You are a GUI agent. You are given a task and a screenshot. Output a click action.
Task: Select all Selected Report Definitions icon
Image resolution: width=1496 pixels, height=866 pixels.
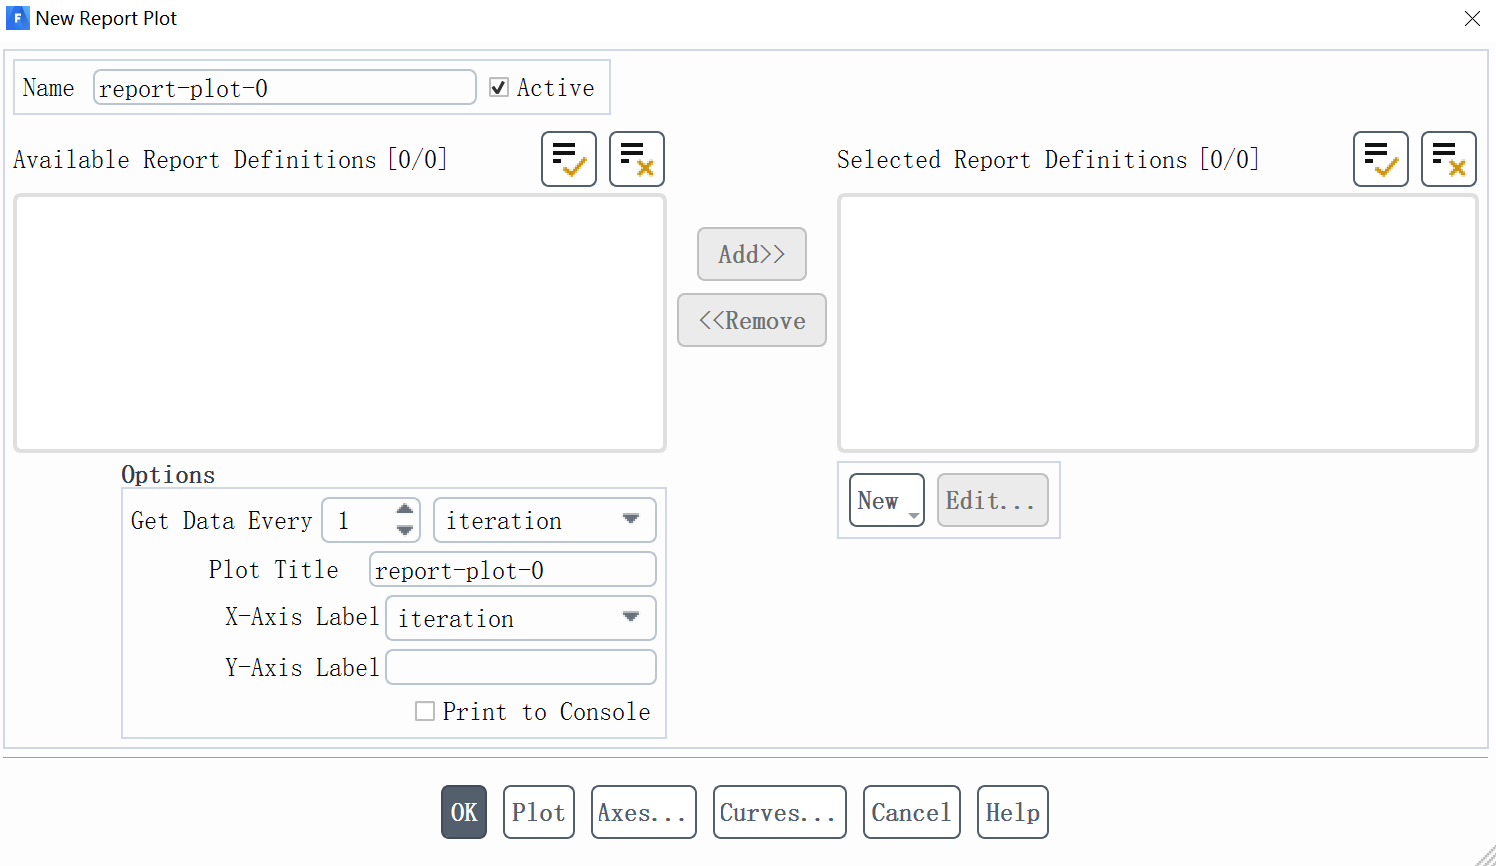[x=1380, y=159]
